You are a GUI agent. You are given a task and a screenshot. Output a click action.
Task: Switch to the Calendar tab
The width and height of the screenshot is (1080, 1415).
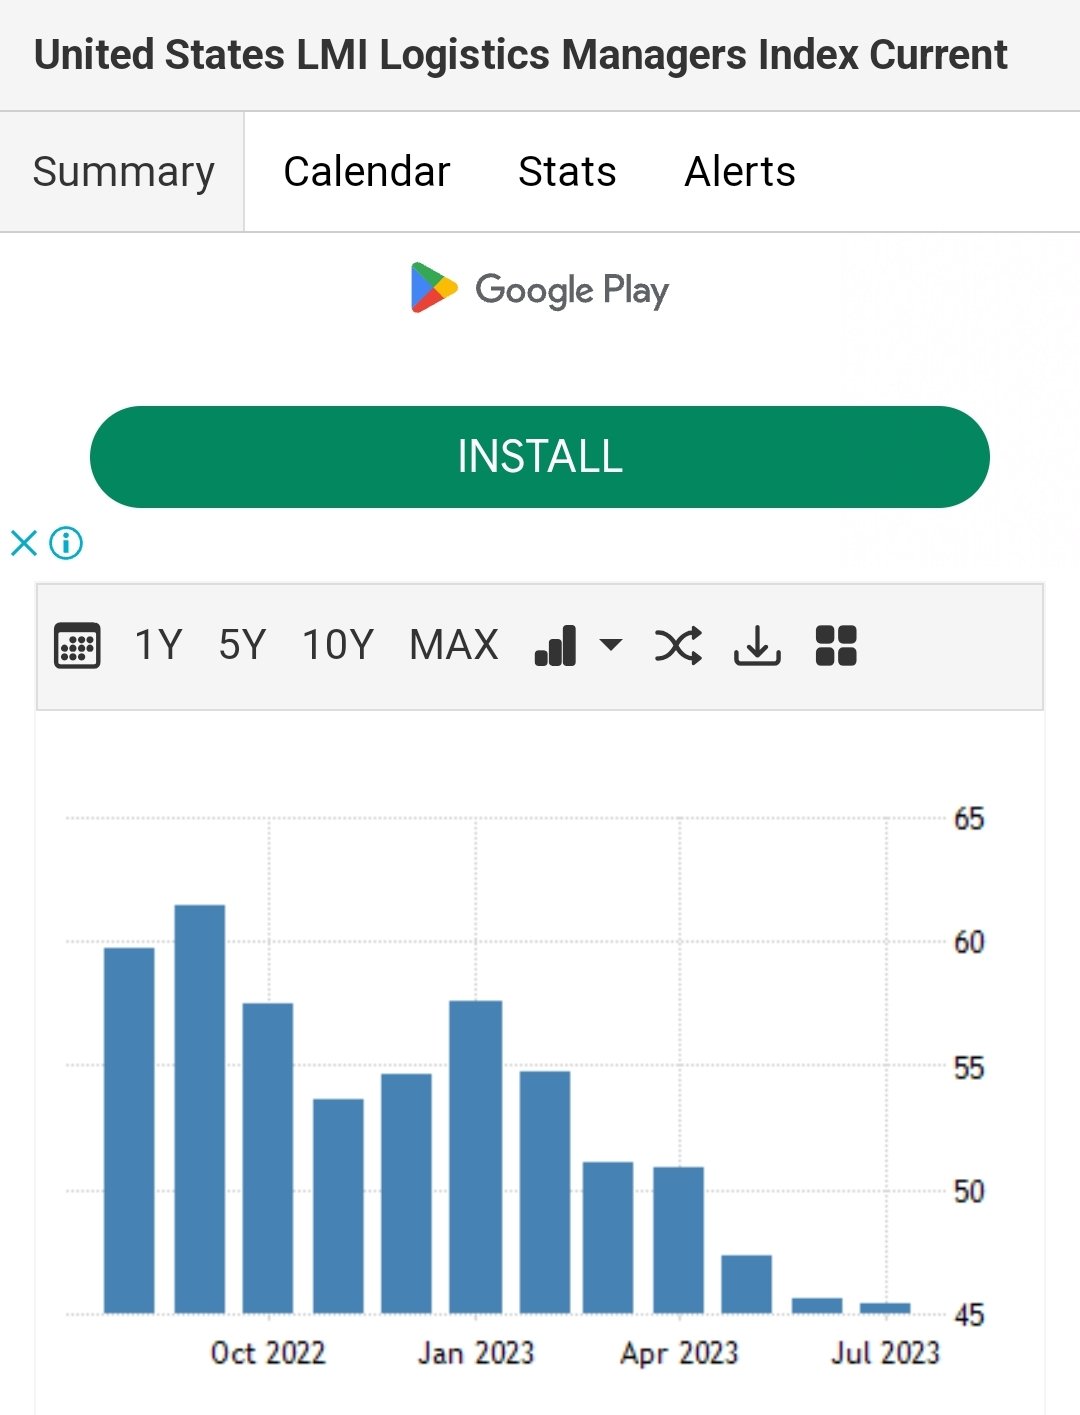[367, 172]
